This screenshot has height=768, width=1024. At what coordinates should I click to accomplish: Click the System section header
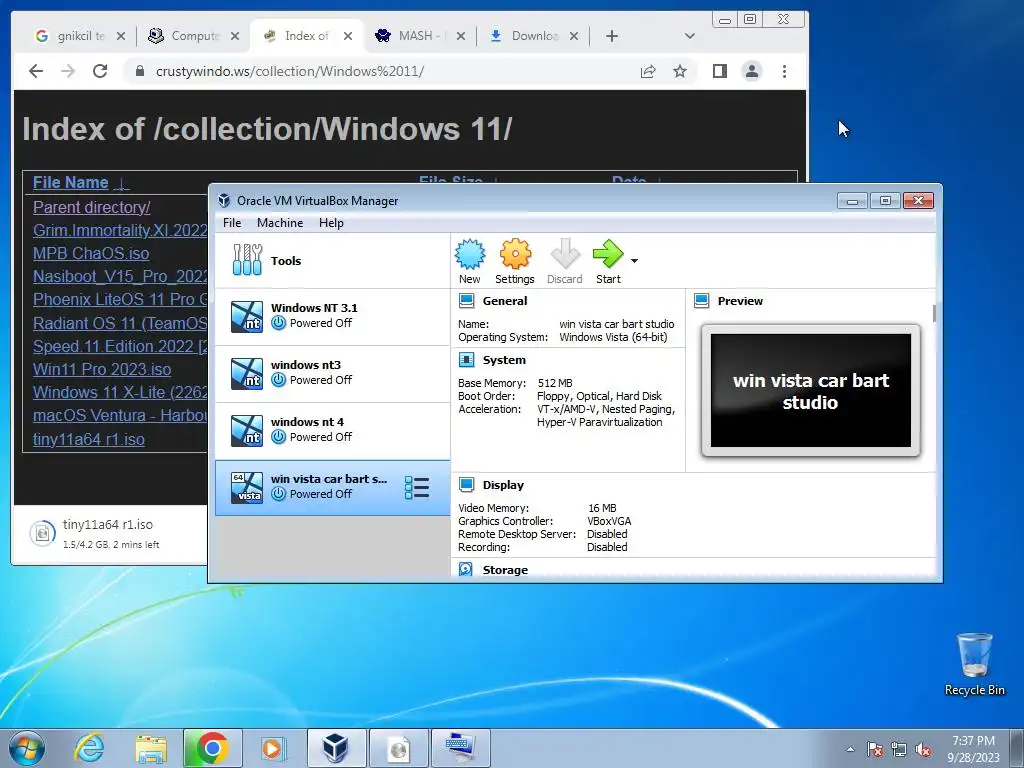[504, 360]
